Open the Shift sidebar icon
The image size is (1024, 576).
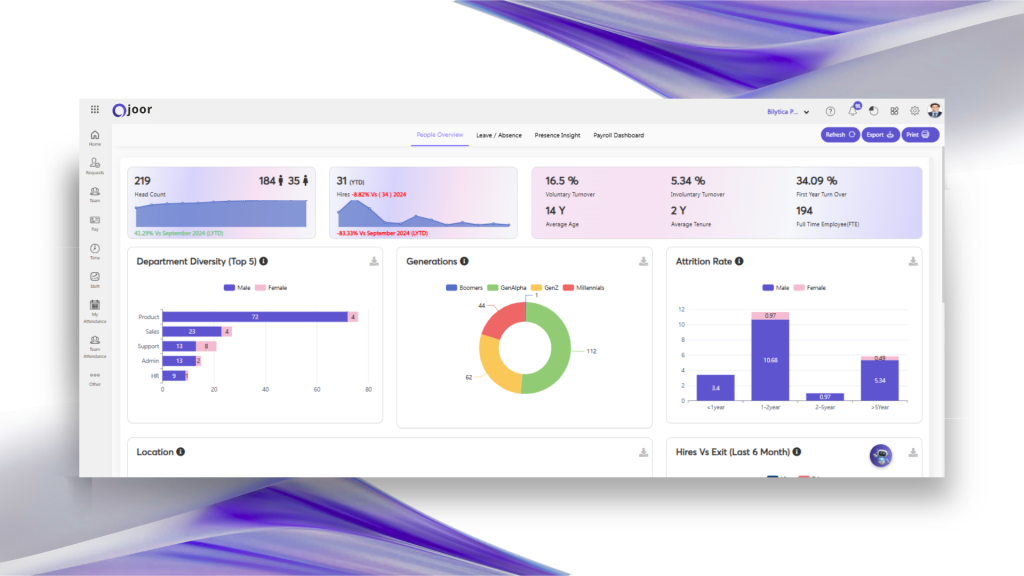tap(94, 277)
